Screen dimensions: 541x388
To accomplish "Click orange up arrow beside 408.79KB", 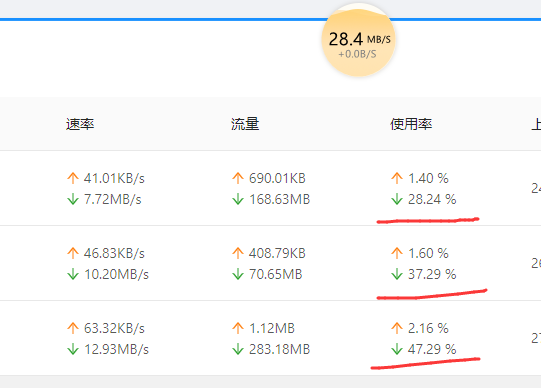I will (x=238, y=253).
